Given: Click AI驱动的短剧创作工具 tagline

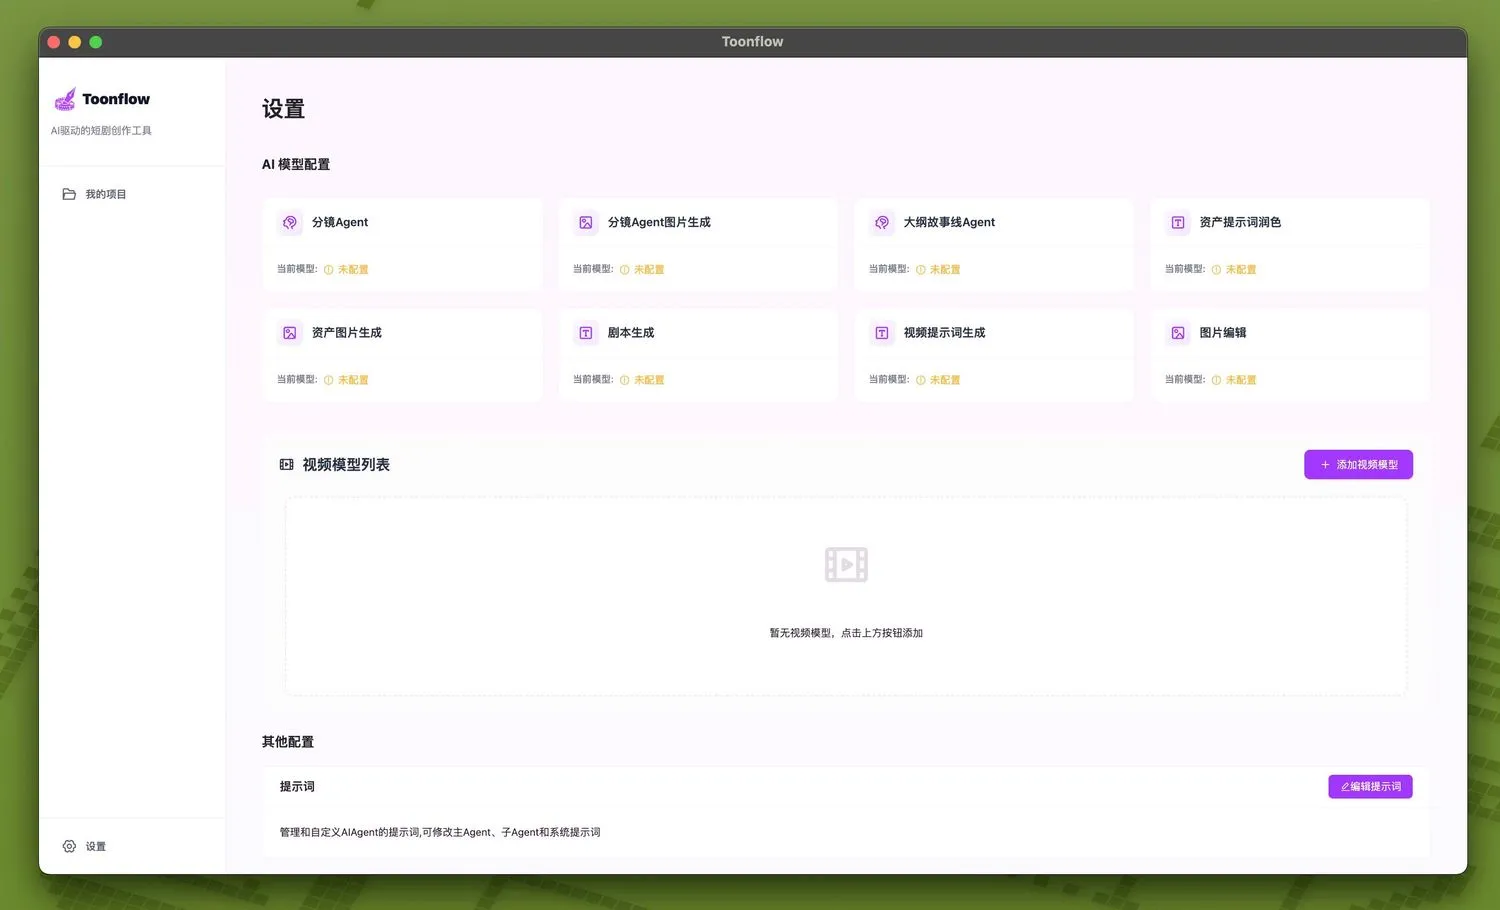Looking at the screenshot, I should [101, 131].
